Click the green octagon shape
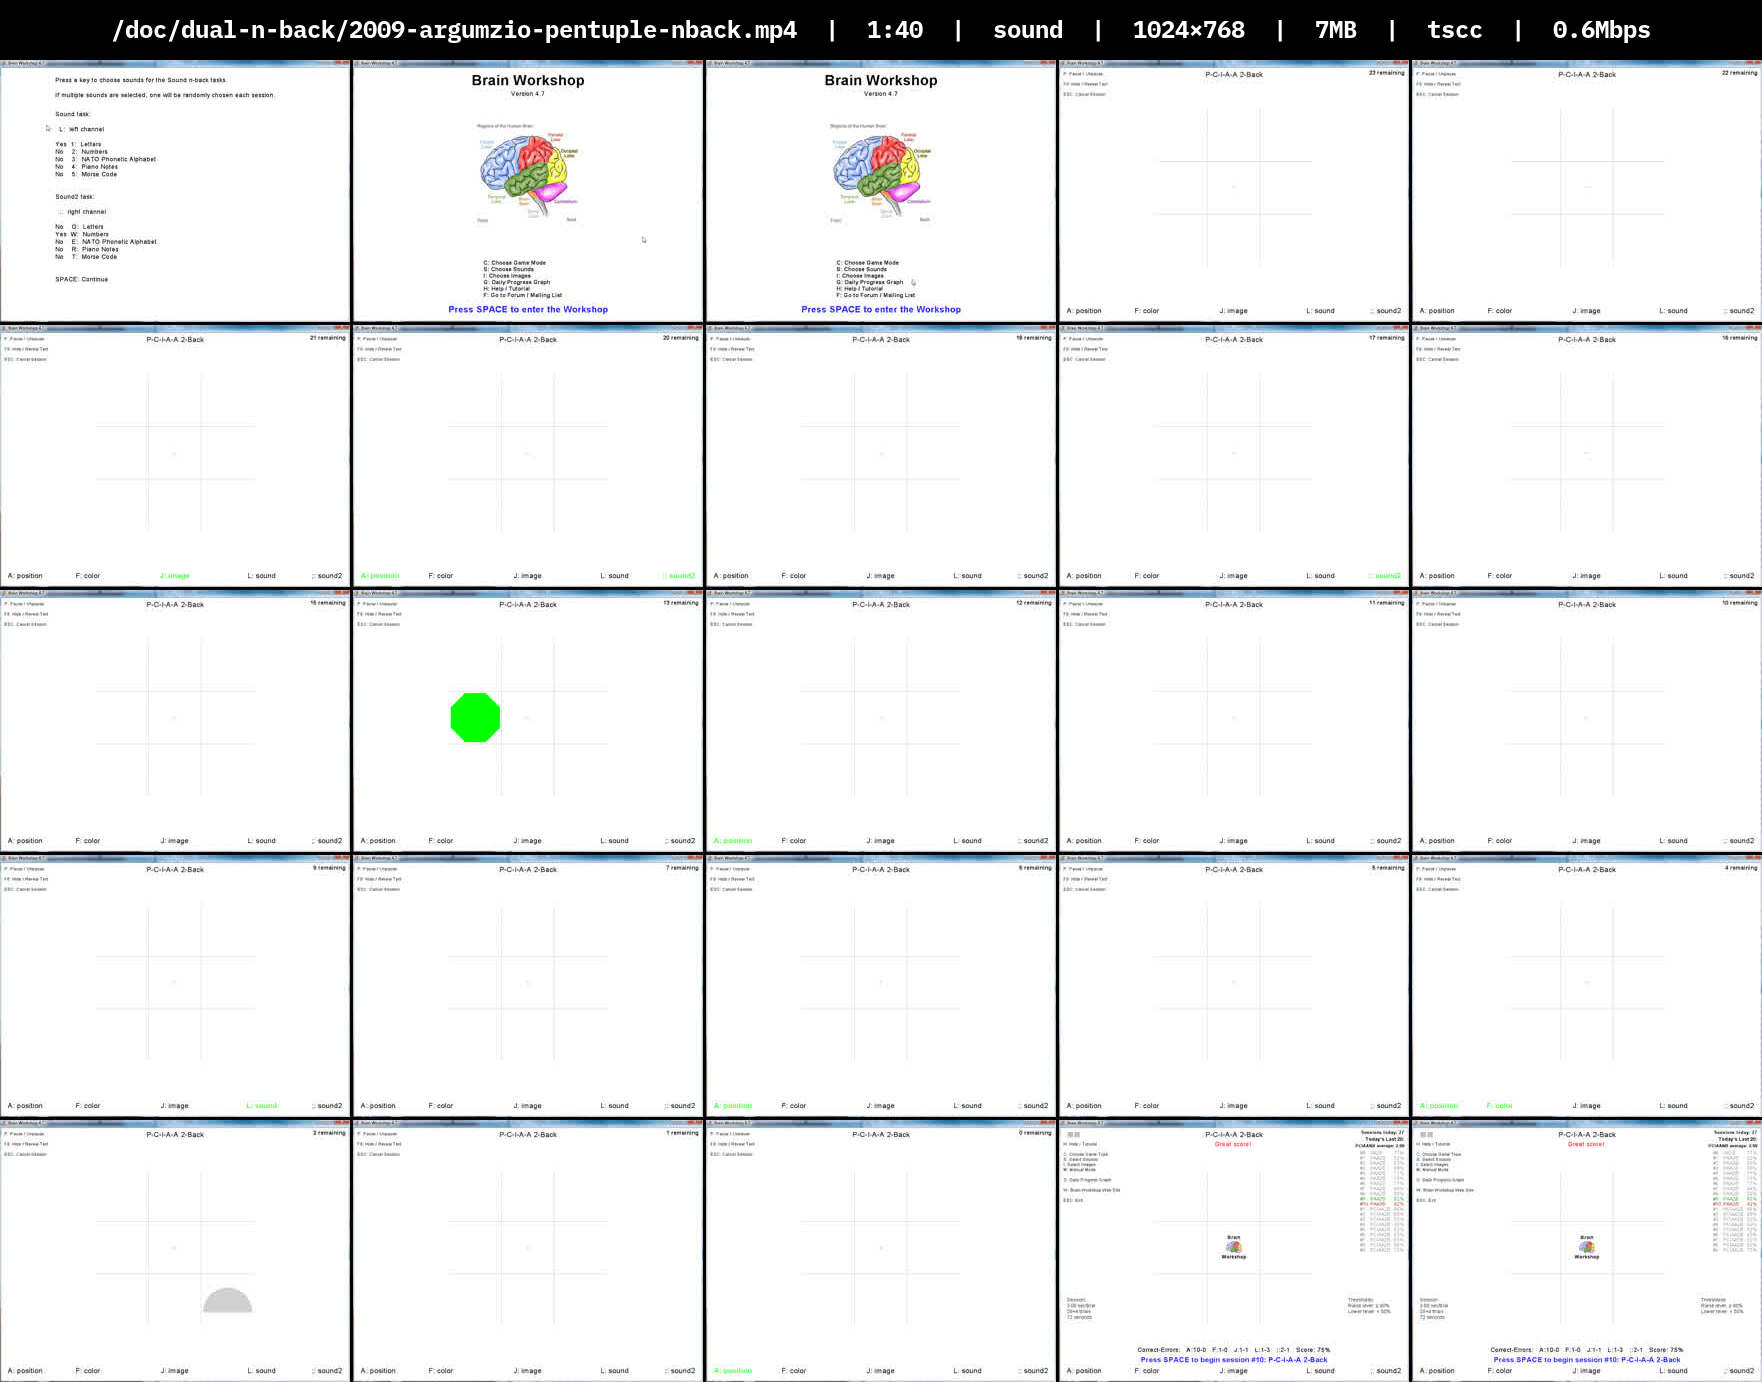Viewport: 1762px width, 1382px height. point(475,717)
